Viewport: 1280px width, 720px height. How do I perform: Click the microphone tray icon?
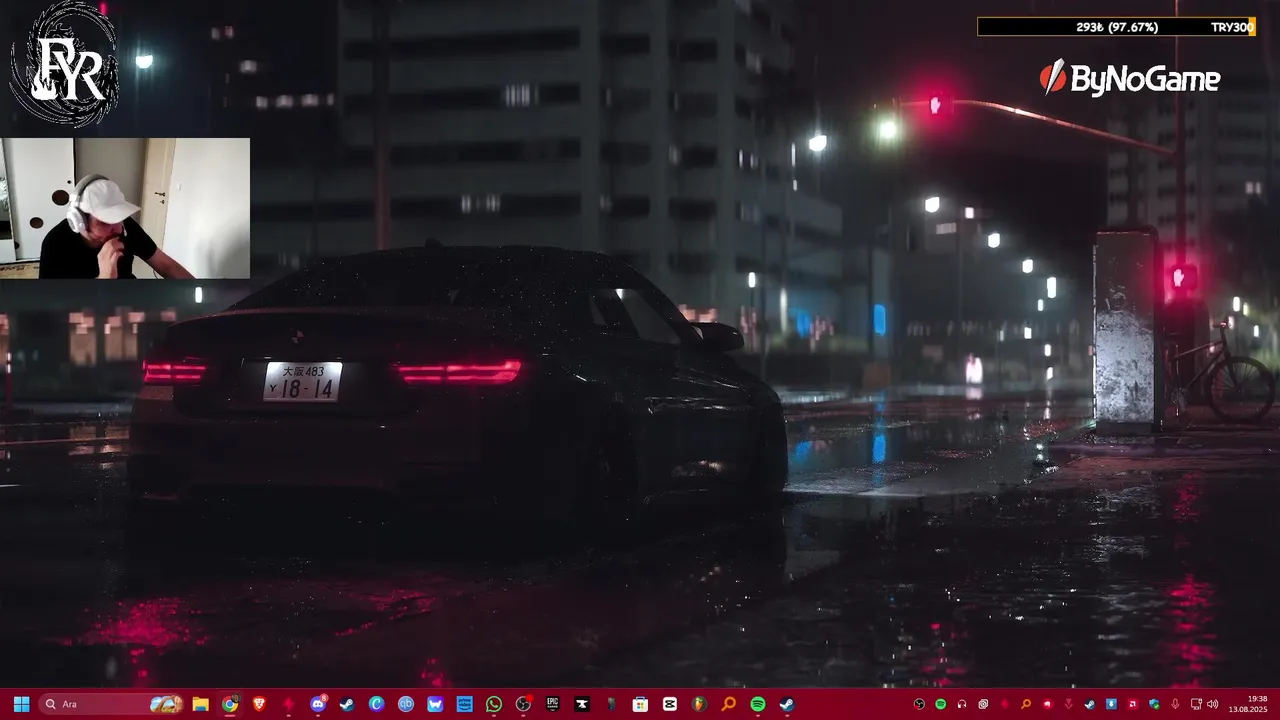[1175, 704]
